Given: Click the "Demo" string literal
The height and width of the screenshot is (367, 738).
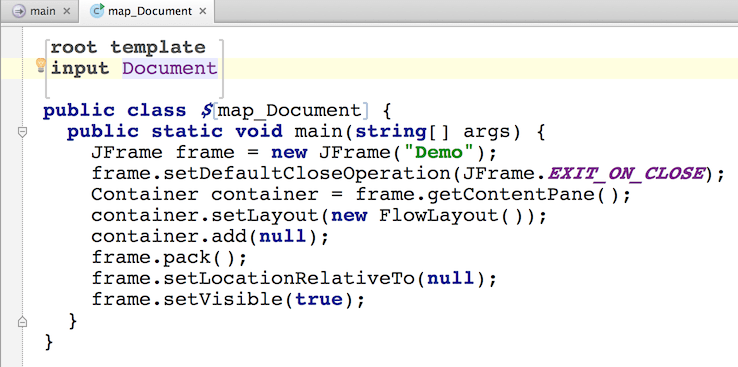Looking at the screenshot, I should click(439, 152).
